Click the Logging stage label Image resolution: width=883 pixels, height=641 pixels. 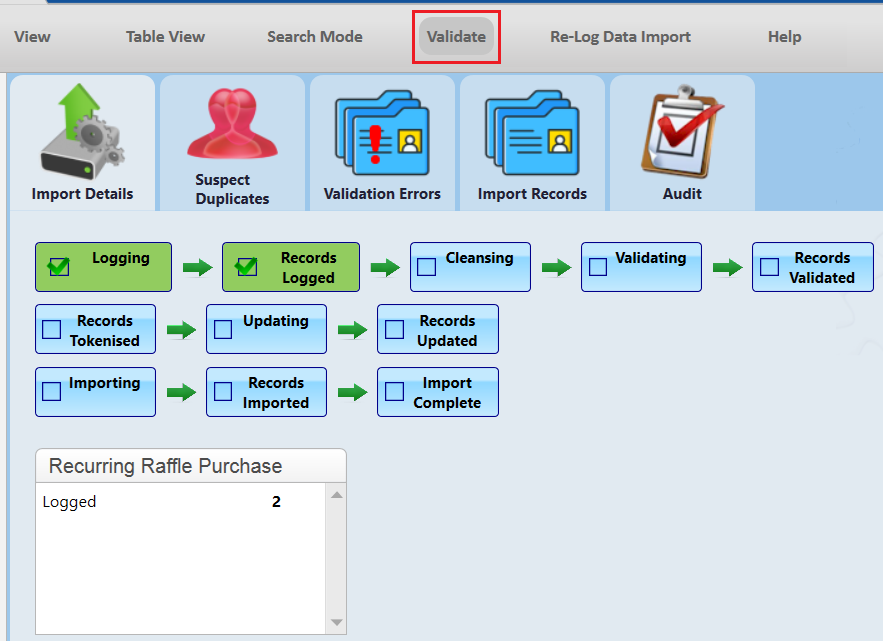(x=121, y=258)
